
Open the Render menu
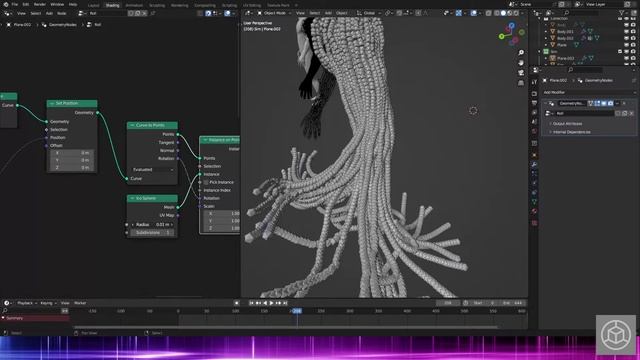point(40,4)
